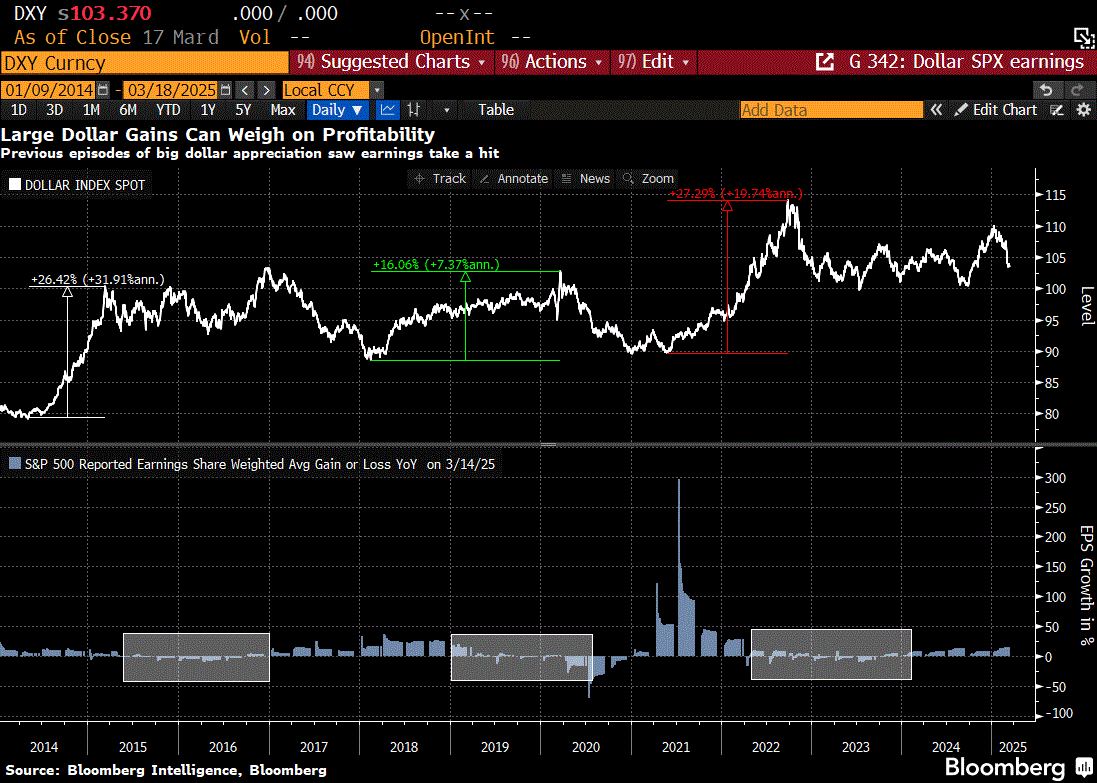The width and height of the screenshot is (1097, 783).
Task: Activate the Annotate tool
Action: pos(514,178)
